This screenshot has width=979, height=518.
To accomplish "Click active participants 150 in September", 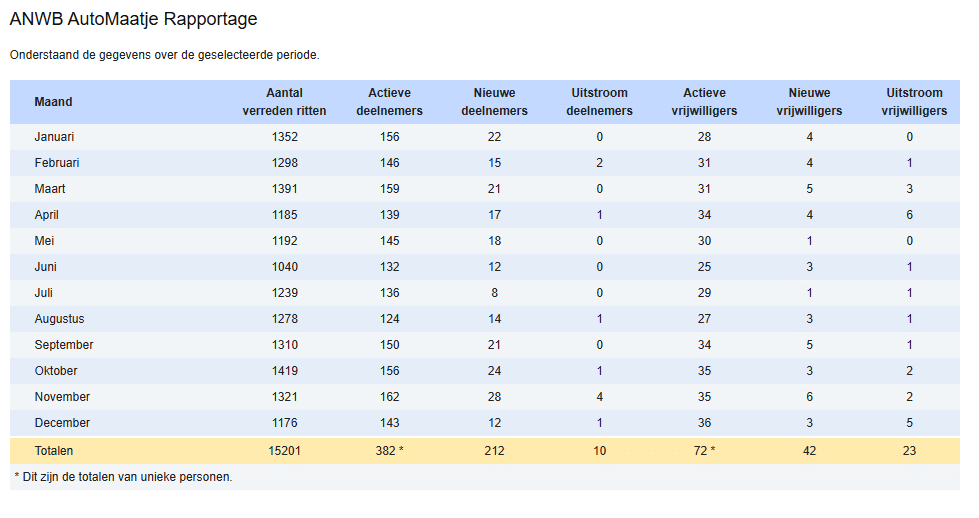I will pyautogui.click(x=390, y=345).
